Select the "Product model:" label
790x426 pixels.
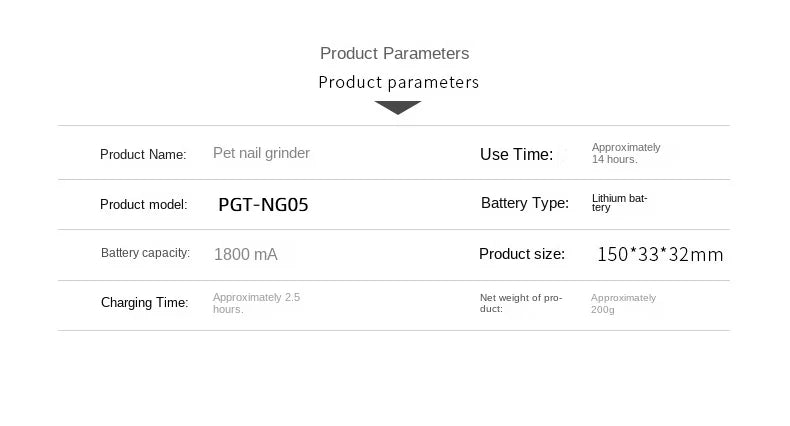pos(143,204)
